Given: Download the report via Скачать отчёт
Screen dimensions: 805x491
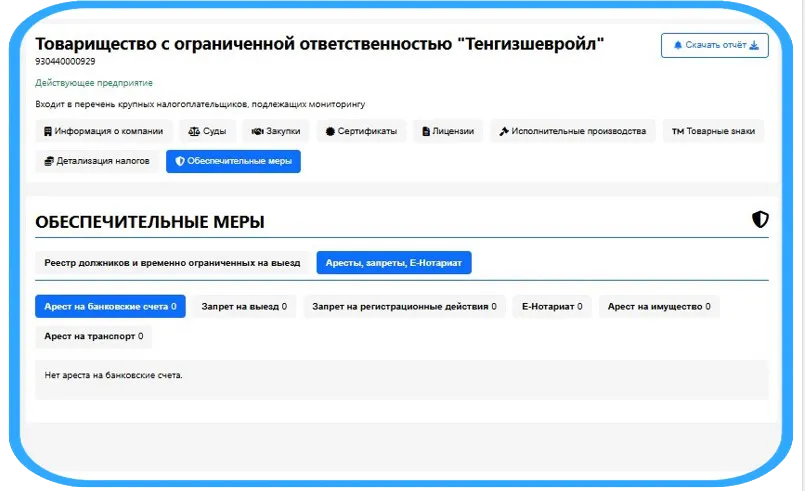Looking at the screenshot, I should (x=714, y=45).
